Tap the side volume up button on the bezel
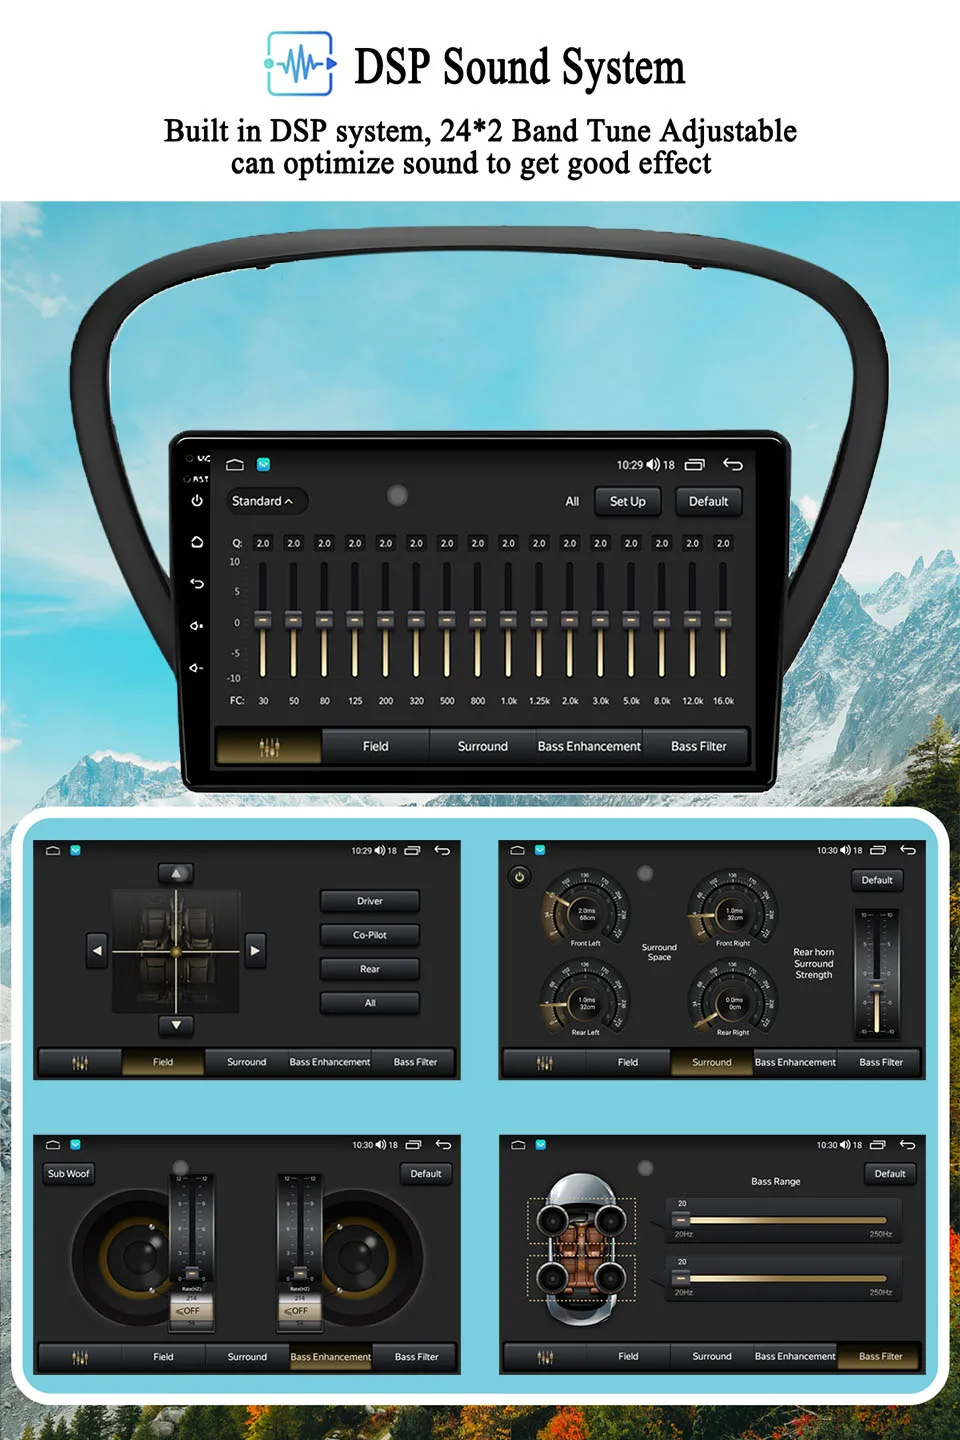This screenshot has height=1440, width=960. [197, 626]
